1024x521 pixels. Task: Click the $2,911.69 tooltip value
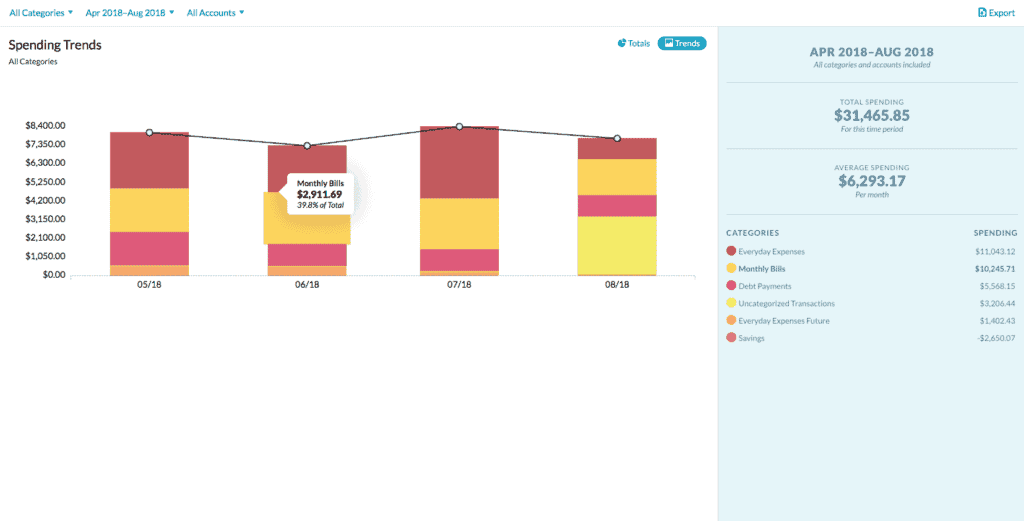coord(319,195)
